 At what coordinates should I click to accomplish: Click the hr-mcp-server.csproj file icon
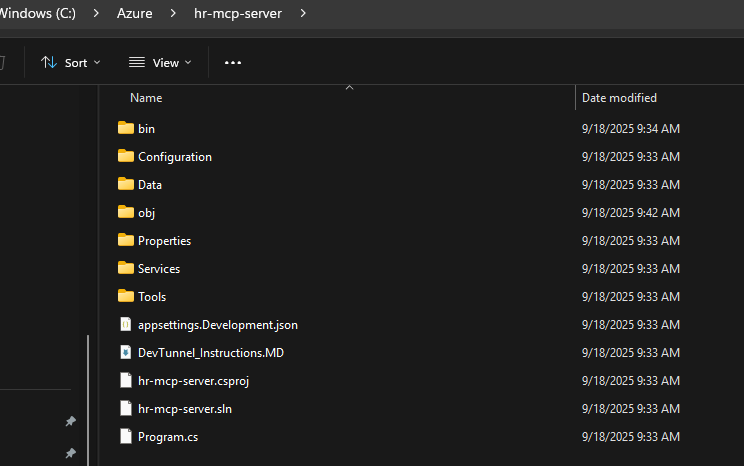(125, 380)
